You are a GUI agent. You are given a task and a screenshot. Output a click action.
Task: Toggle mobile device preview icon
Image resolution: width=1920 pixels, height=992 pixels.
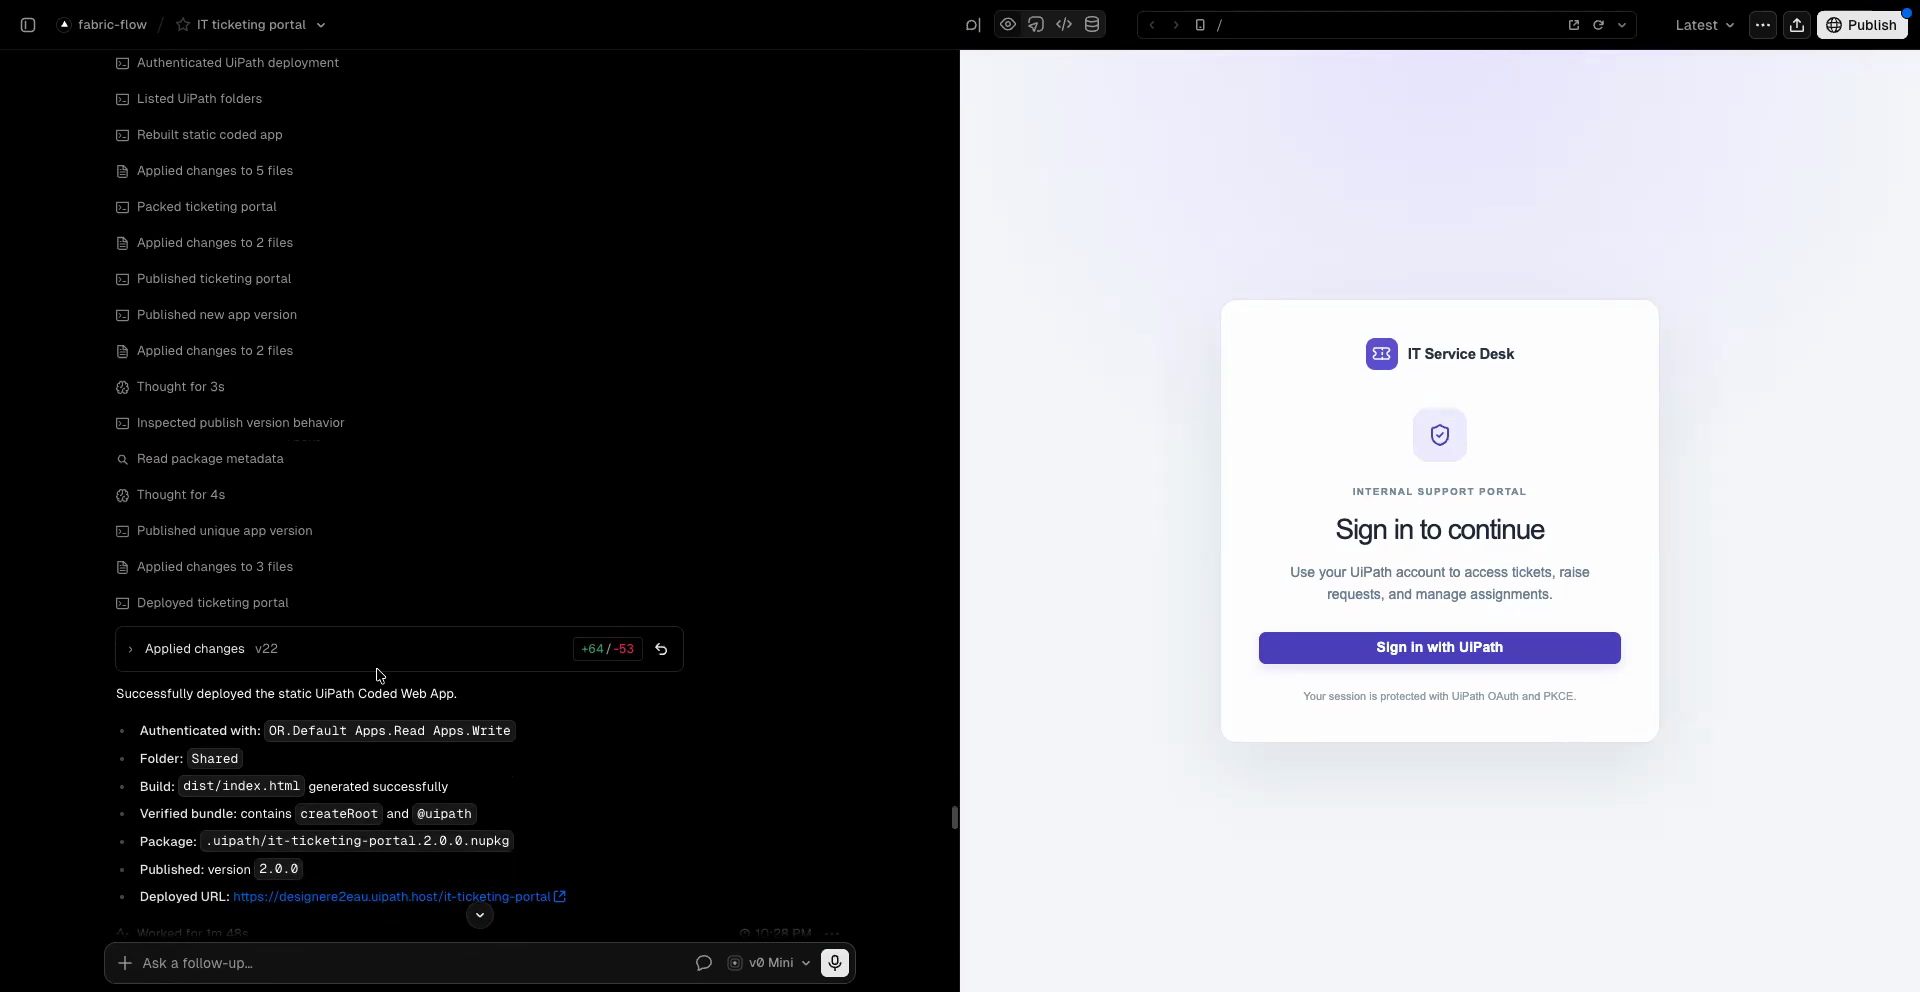point(1200,25)
